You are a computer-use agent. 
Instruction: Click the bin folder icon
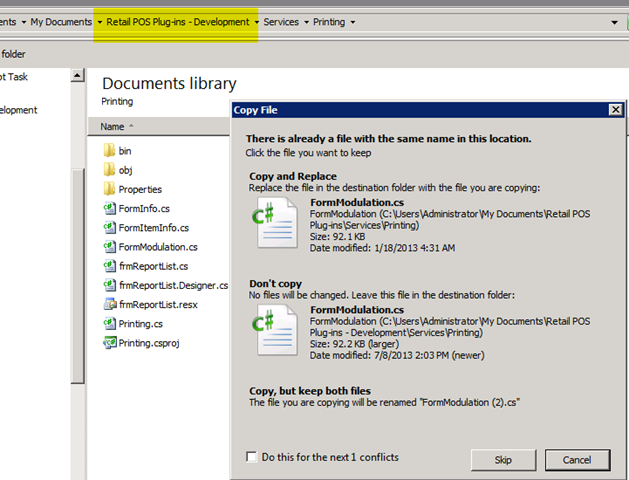(x=110, y=151)
